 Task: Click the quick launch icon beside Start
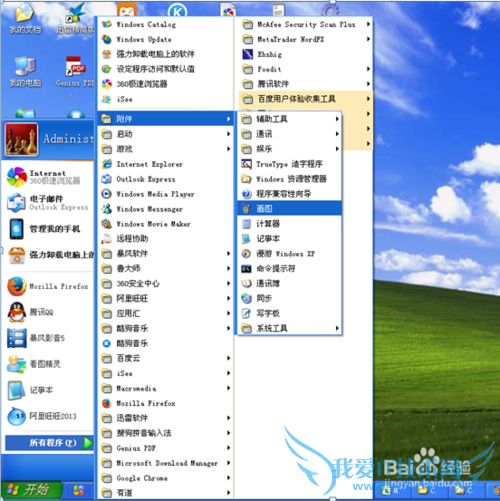78,490
